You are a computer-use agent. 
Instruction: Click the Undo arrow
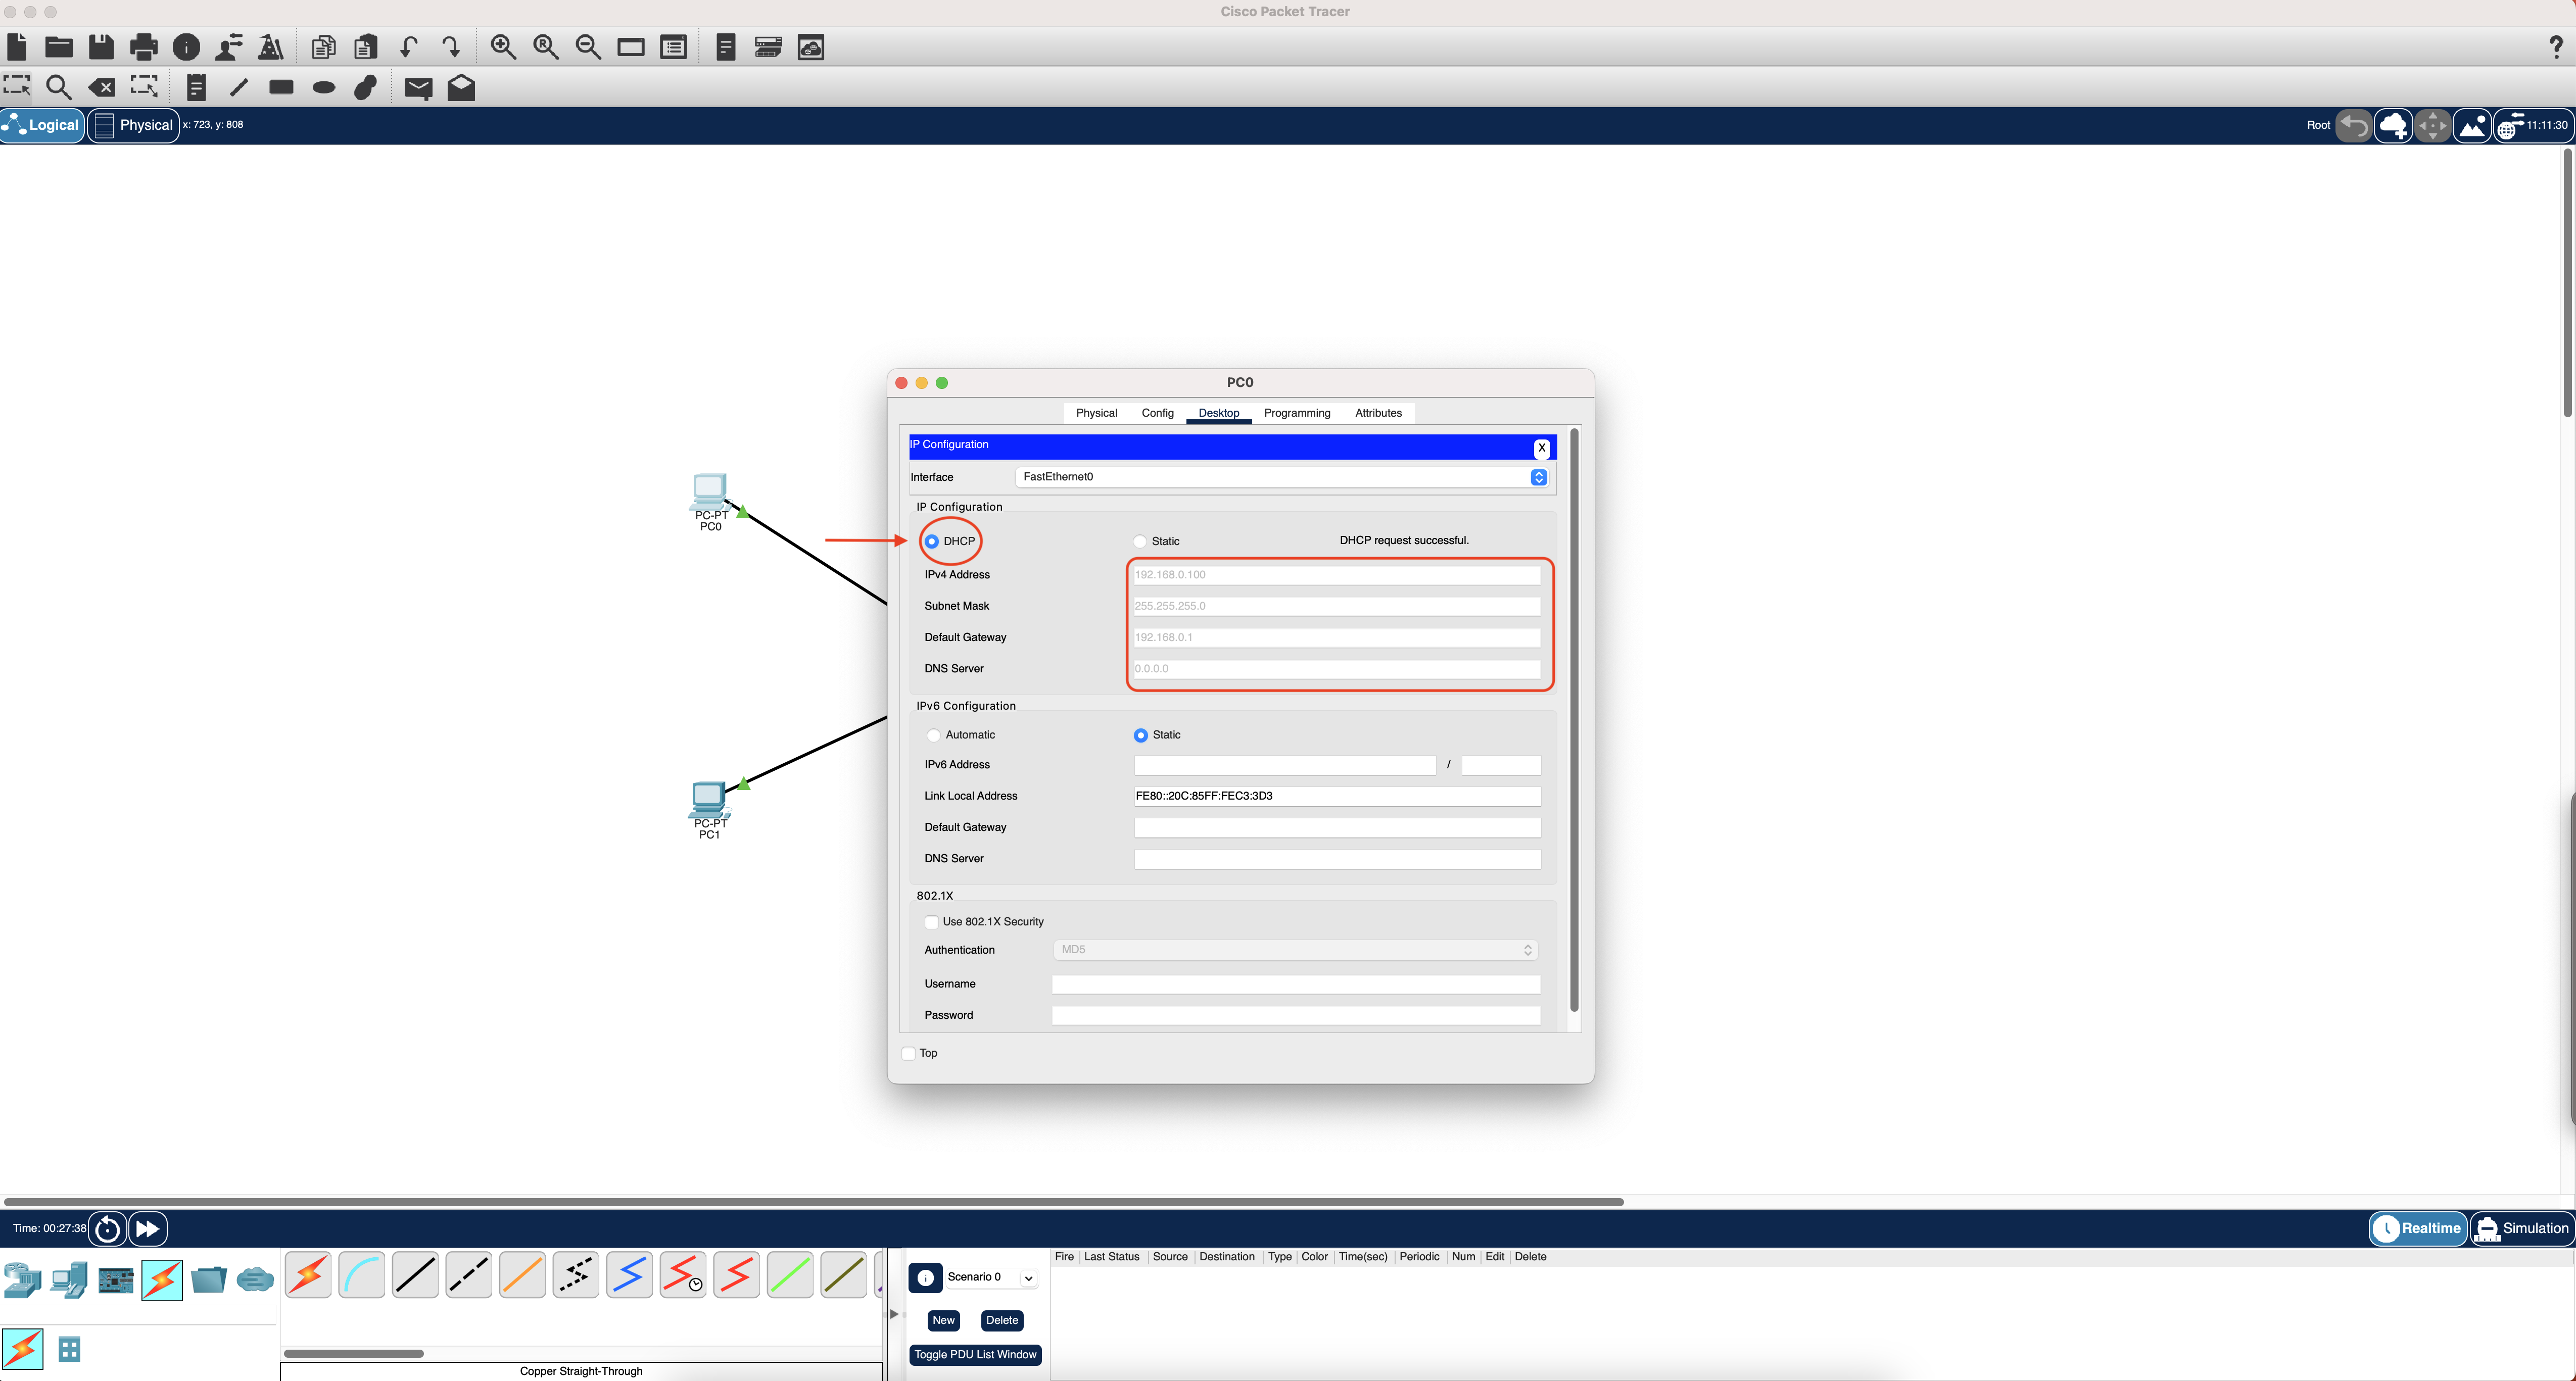408,47
